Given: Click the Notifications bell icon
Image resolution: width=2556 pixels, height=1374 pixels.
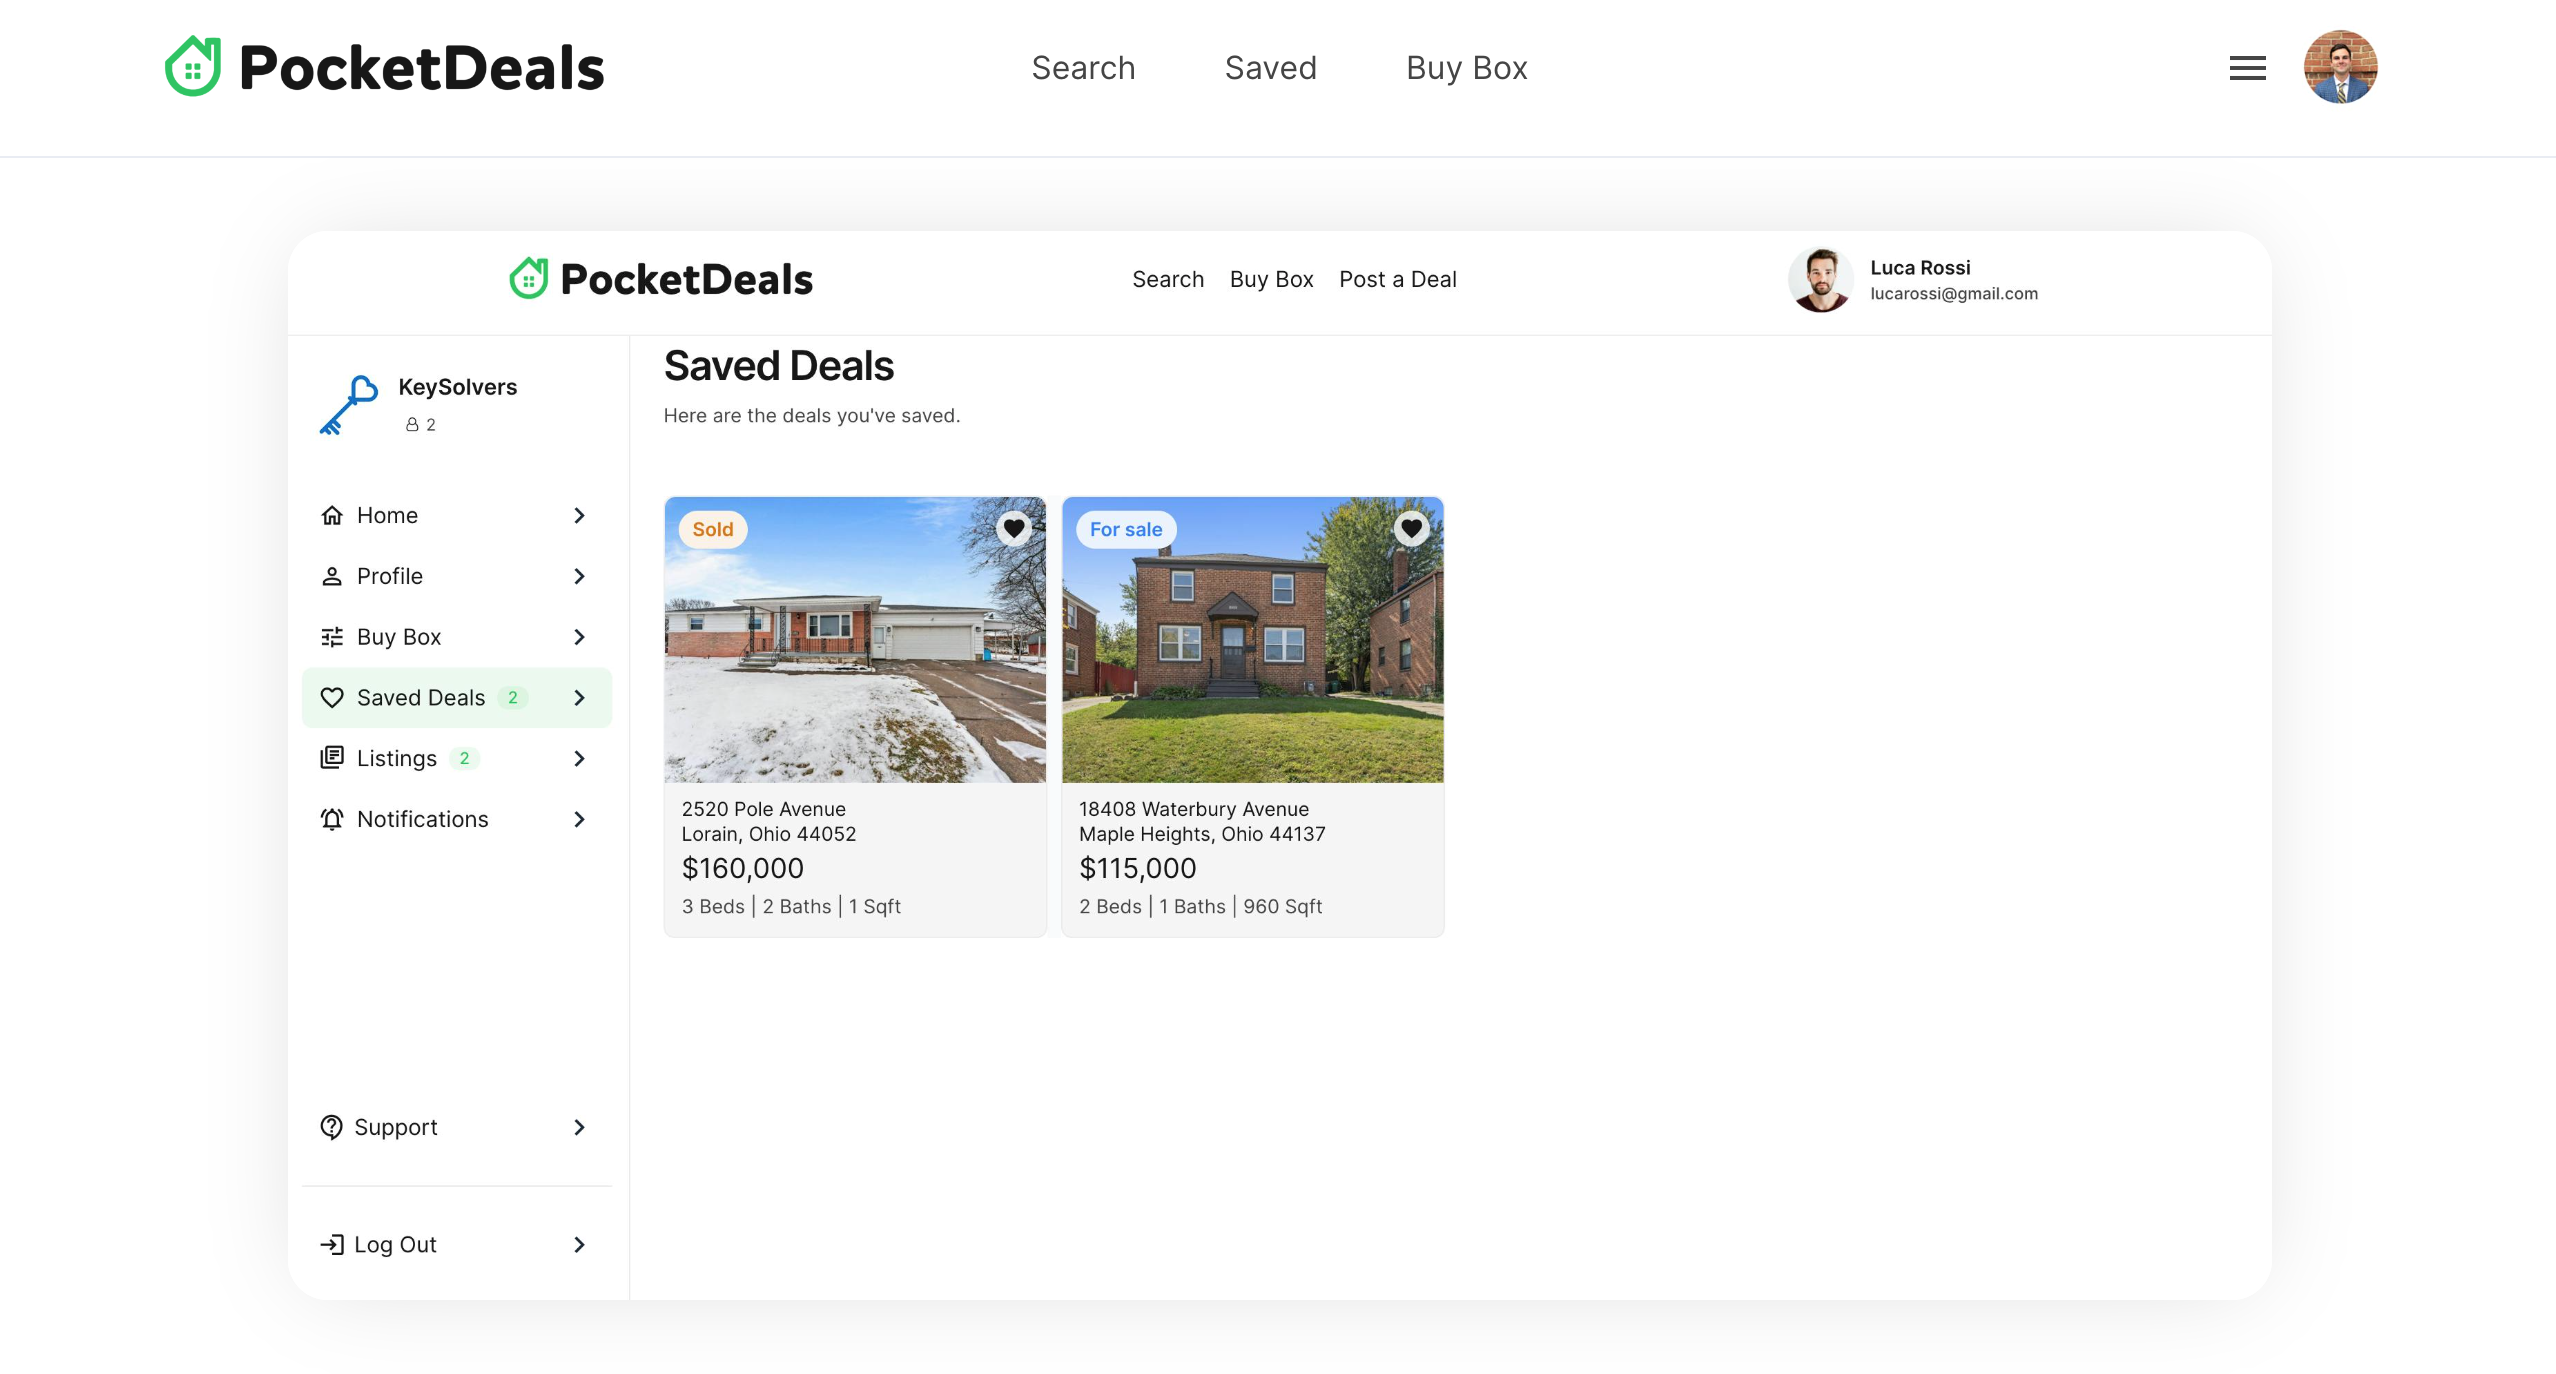Looking at the screenshot, I should [x=332, y=819].
